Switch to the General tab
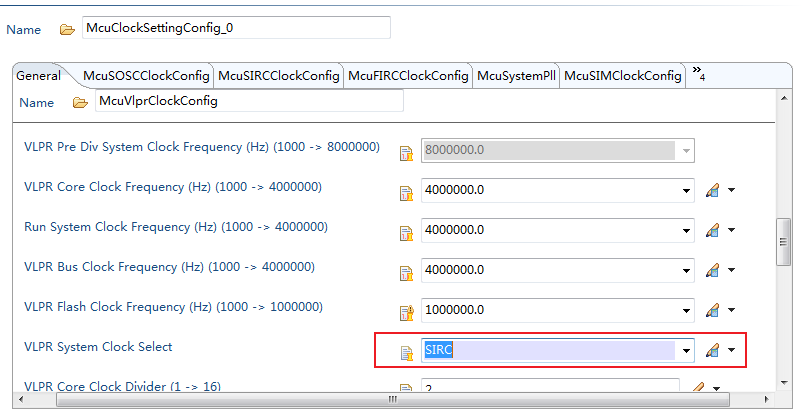The height and width of the screenshot is (419, 805). coord(39,76)
